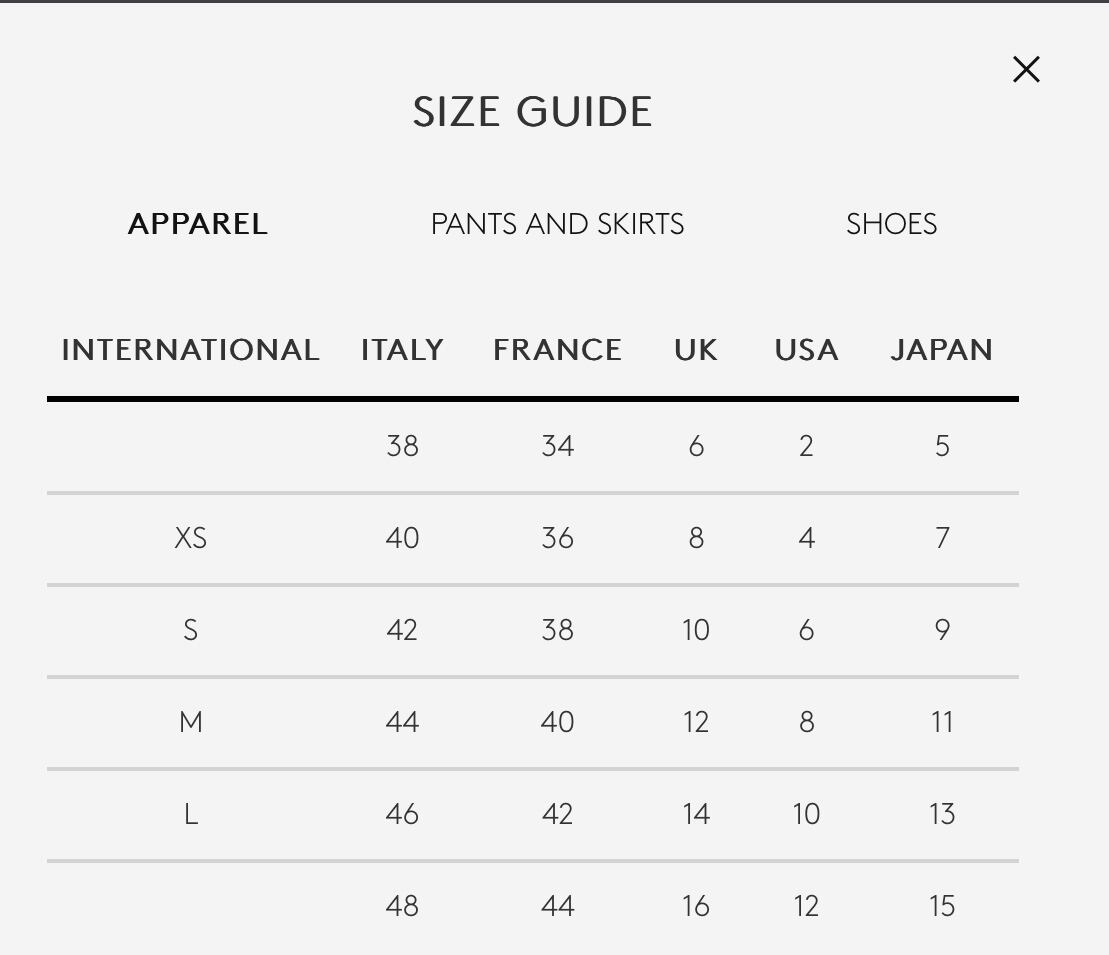Click the Italy column header
Viewport: 1109px width, 955px height.
coord(402,350)
